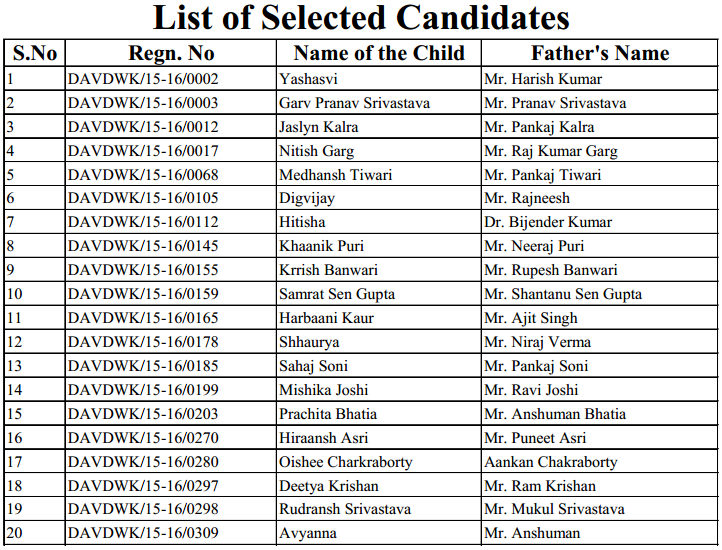Screen dimensions: 722x550
Task: Select the Nitish Garg cell
Action: [x=316, y=151]
